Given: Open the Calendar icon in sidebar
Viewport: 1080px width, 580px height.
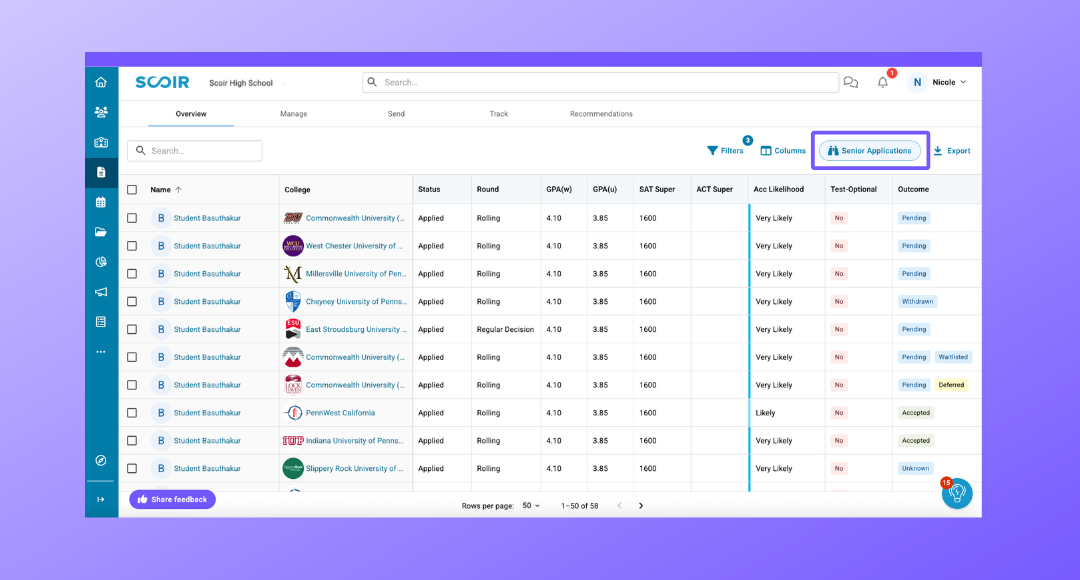Looking at the screenshot, I should pos(101,203).
